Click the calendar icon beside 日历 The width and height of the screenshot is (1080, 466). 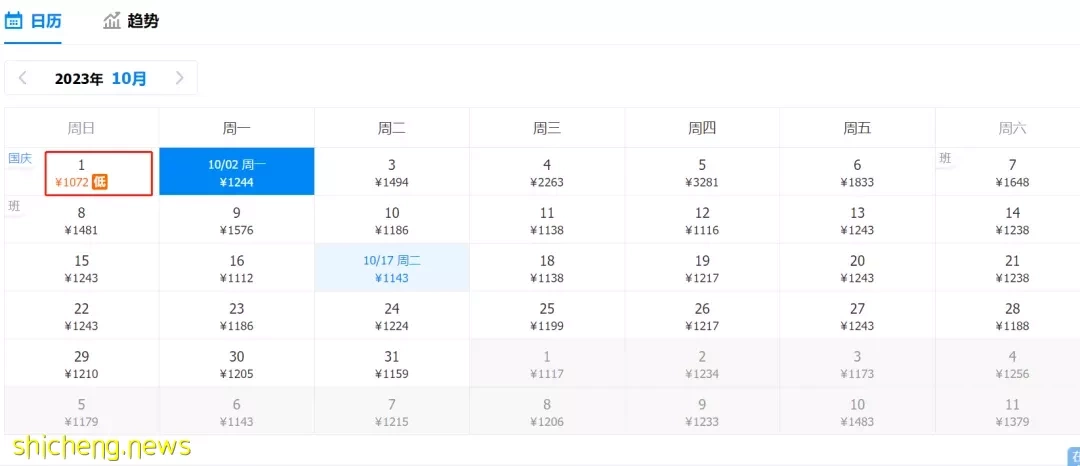(14, 21)
